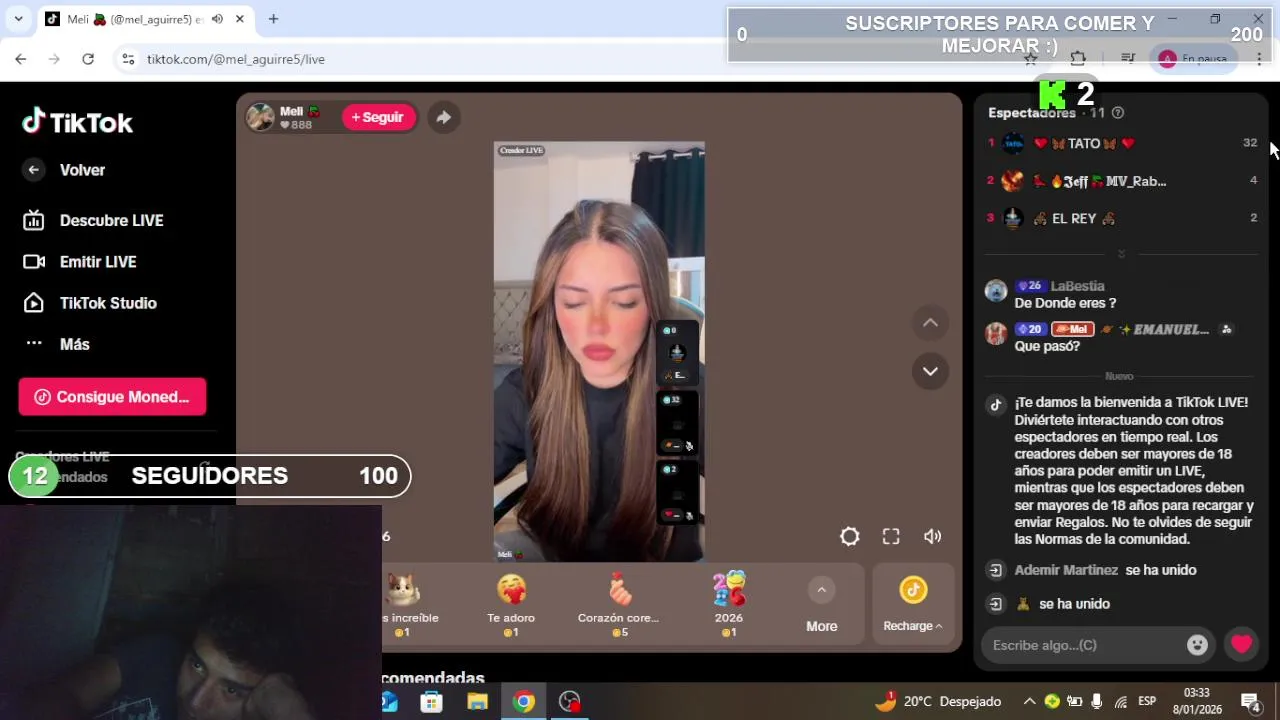The height and width of the screenshot is (720, 1280).
Task: Open the network Wi-Fi tray icon
Action: click(1121, 702)
